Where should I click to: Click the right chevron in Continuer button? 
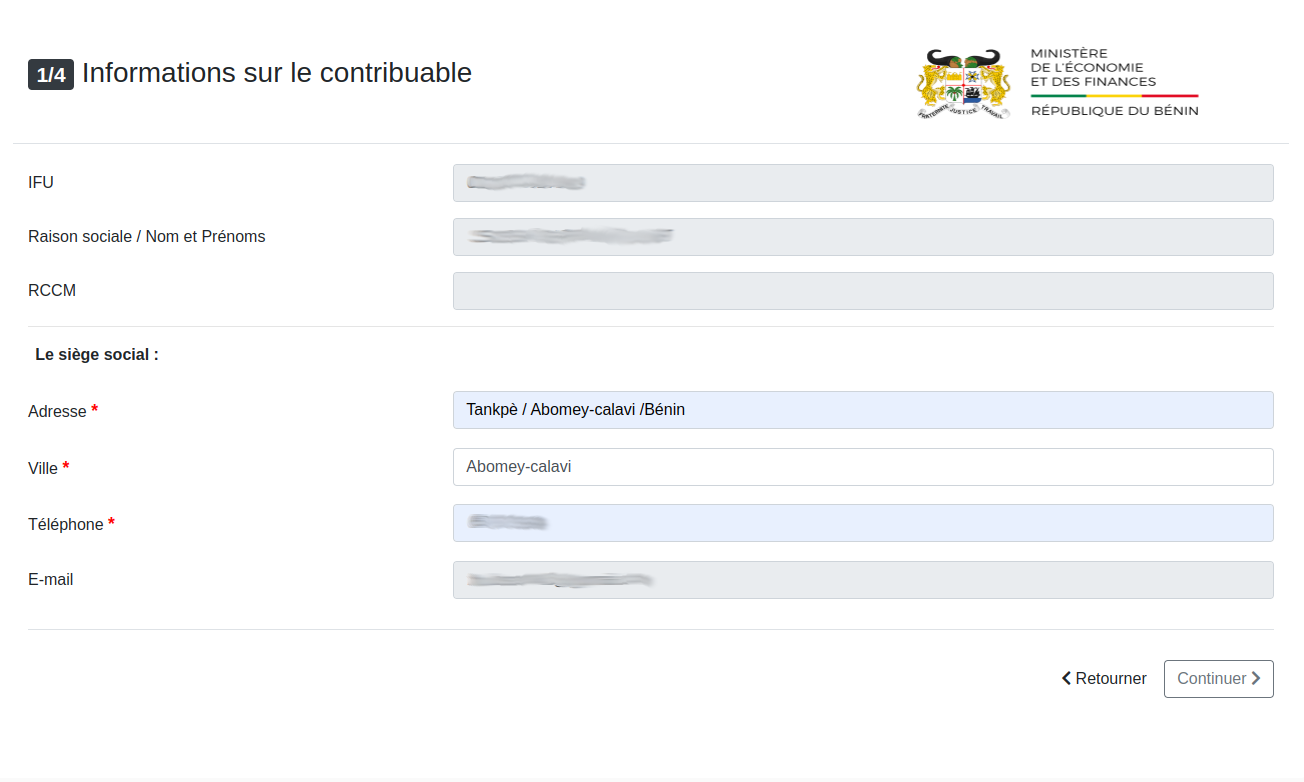[x=1256, y=679]
